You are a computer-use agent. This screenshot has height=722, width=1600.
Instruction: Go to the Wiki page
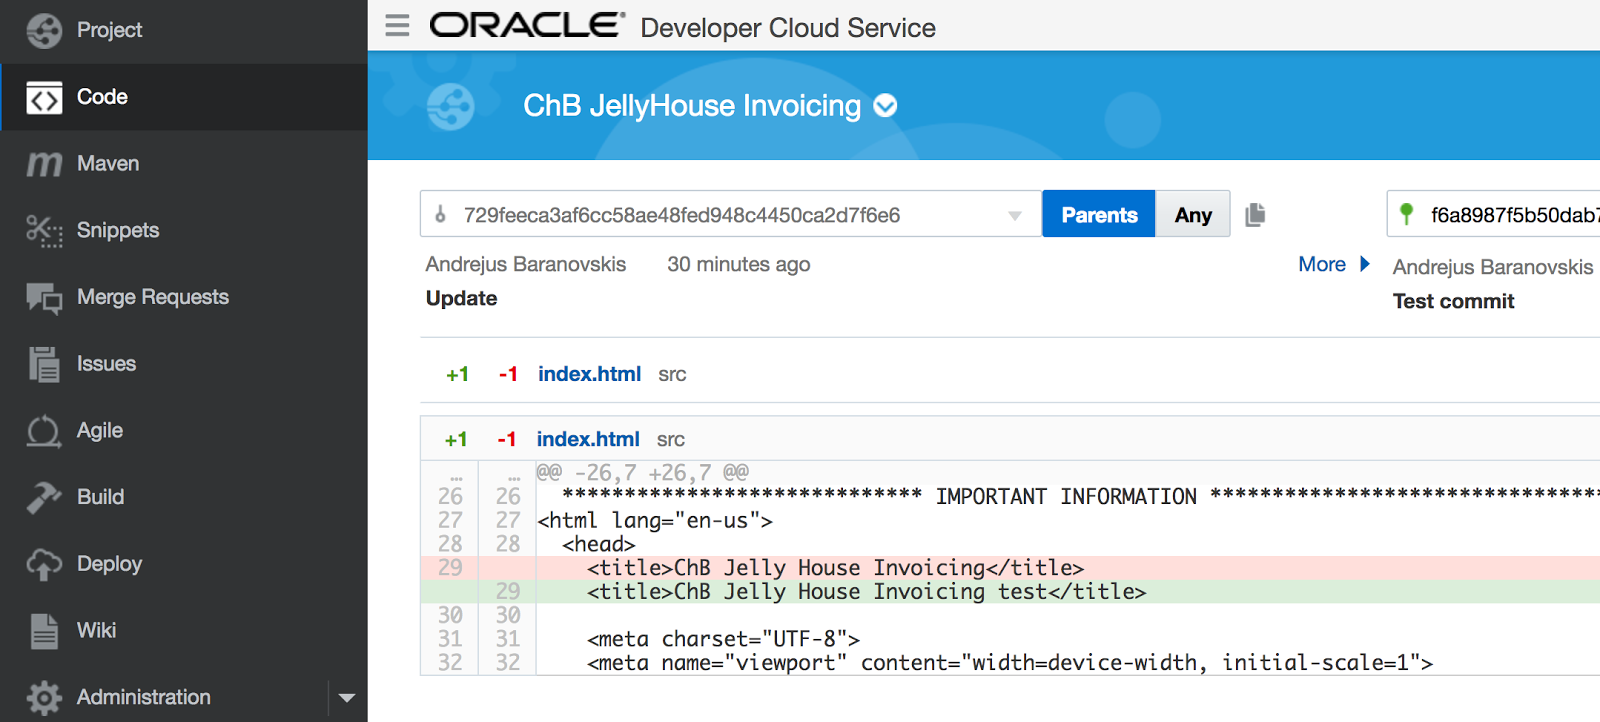pyautogui.click(x=96, y=631)
